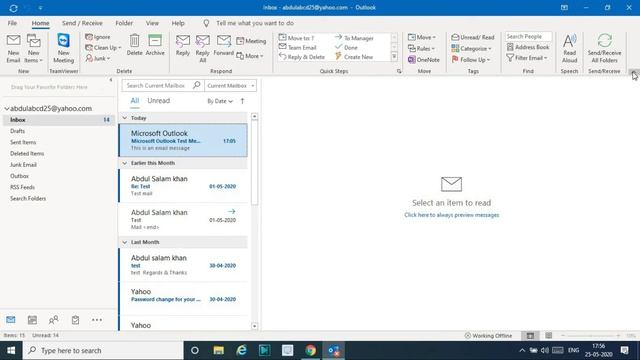Send the message to OneNote
640x360 pixels.
click(424, 60)
